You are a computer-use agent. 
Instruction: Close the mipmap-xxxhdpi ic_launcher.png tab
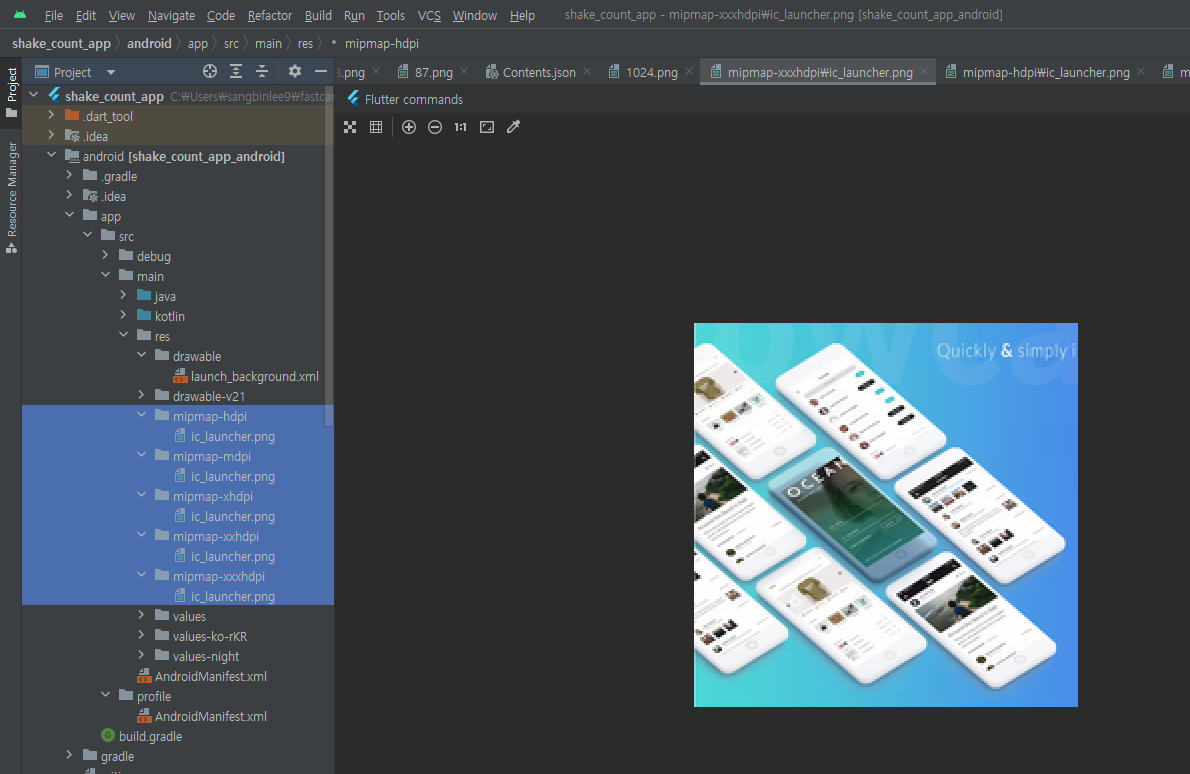pyautogui.click(x=924, y=71)
